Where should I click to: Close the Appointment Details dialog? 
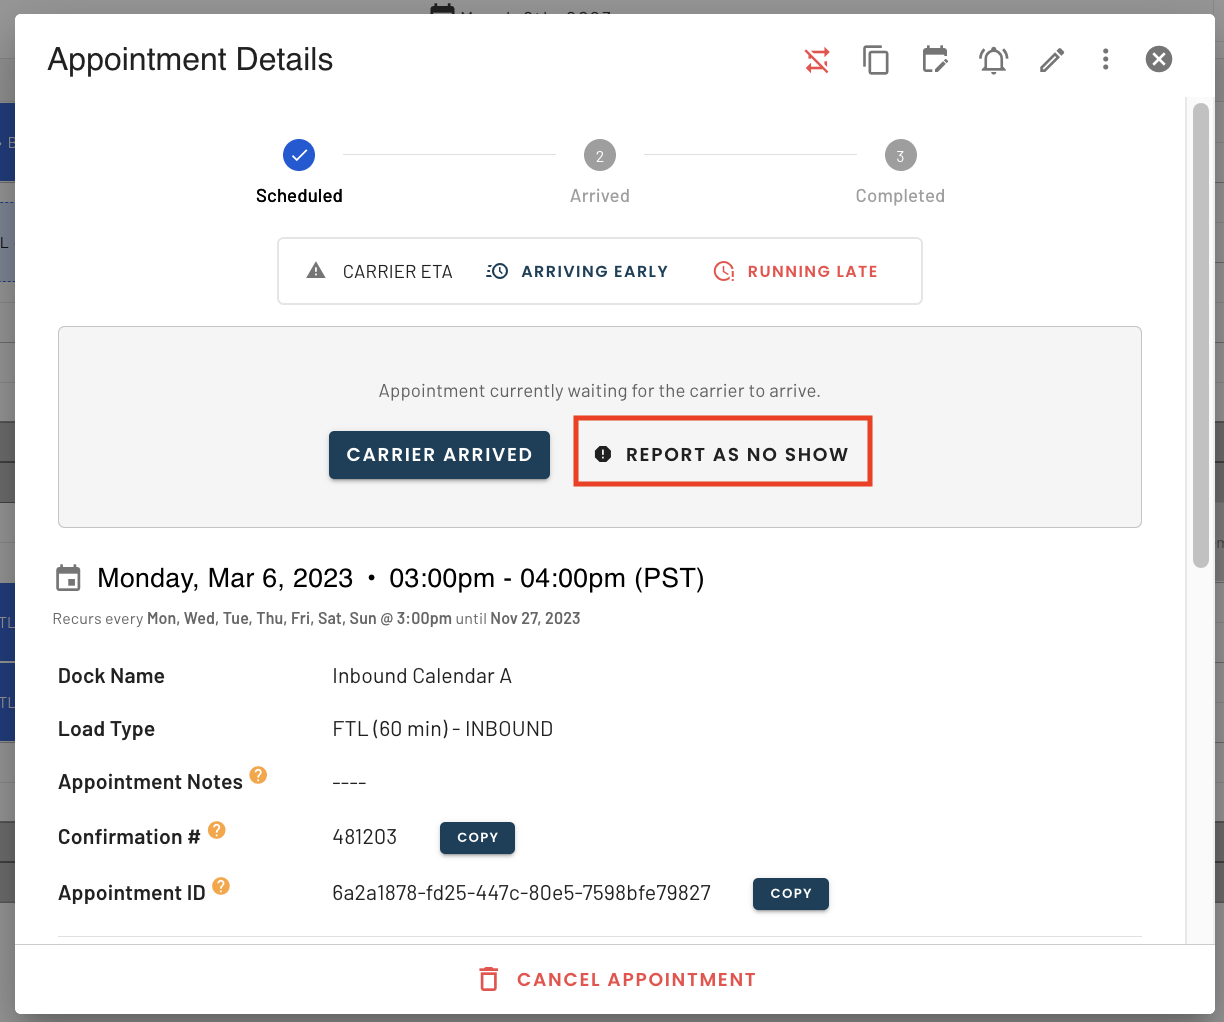tap(1159, 59)
